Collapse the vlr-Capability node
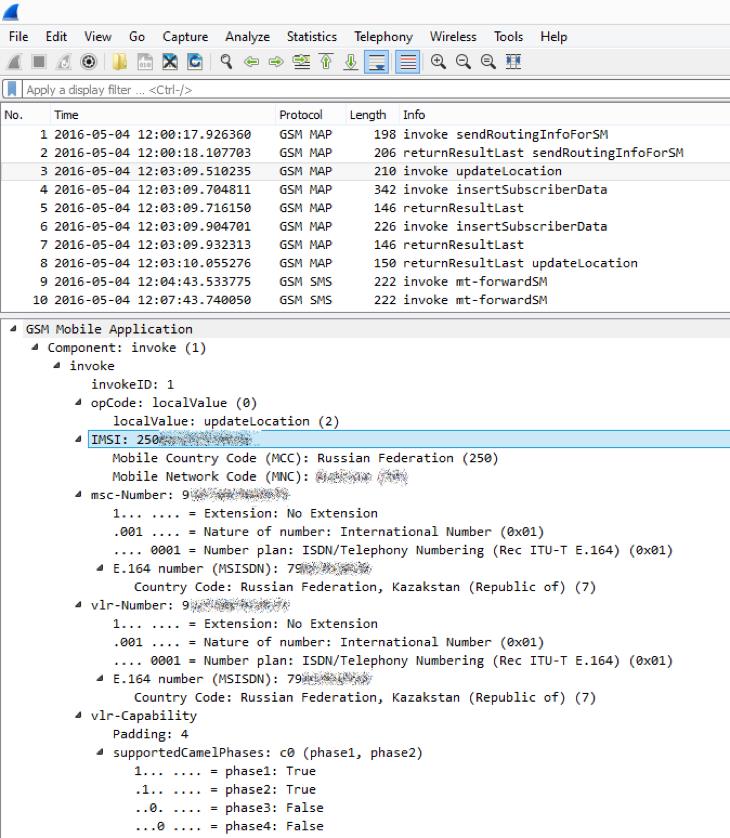The height and width of the screenshot is (838, 730). 79,716
